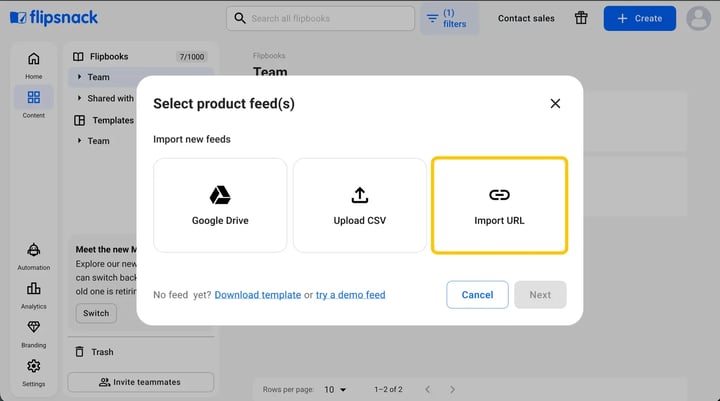Go to the next page arrow
Image resolution: width=720 pixels, height=401 pixels.
tap(452, 390)
